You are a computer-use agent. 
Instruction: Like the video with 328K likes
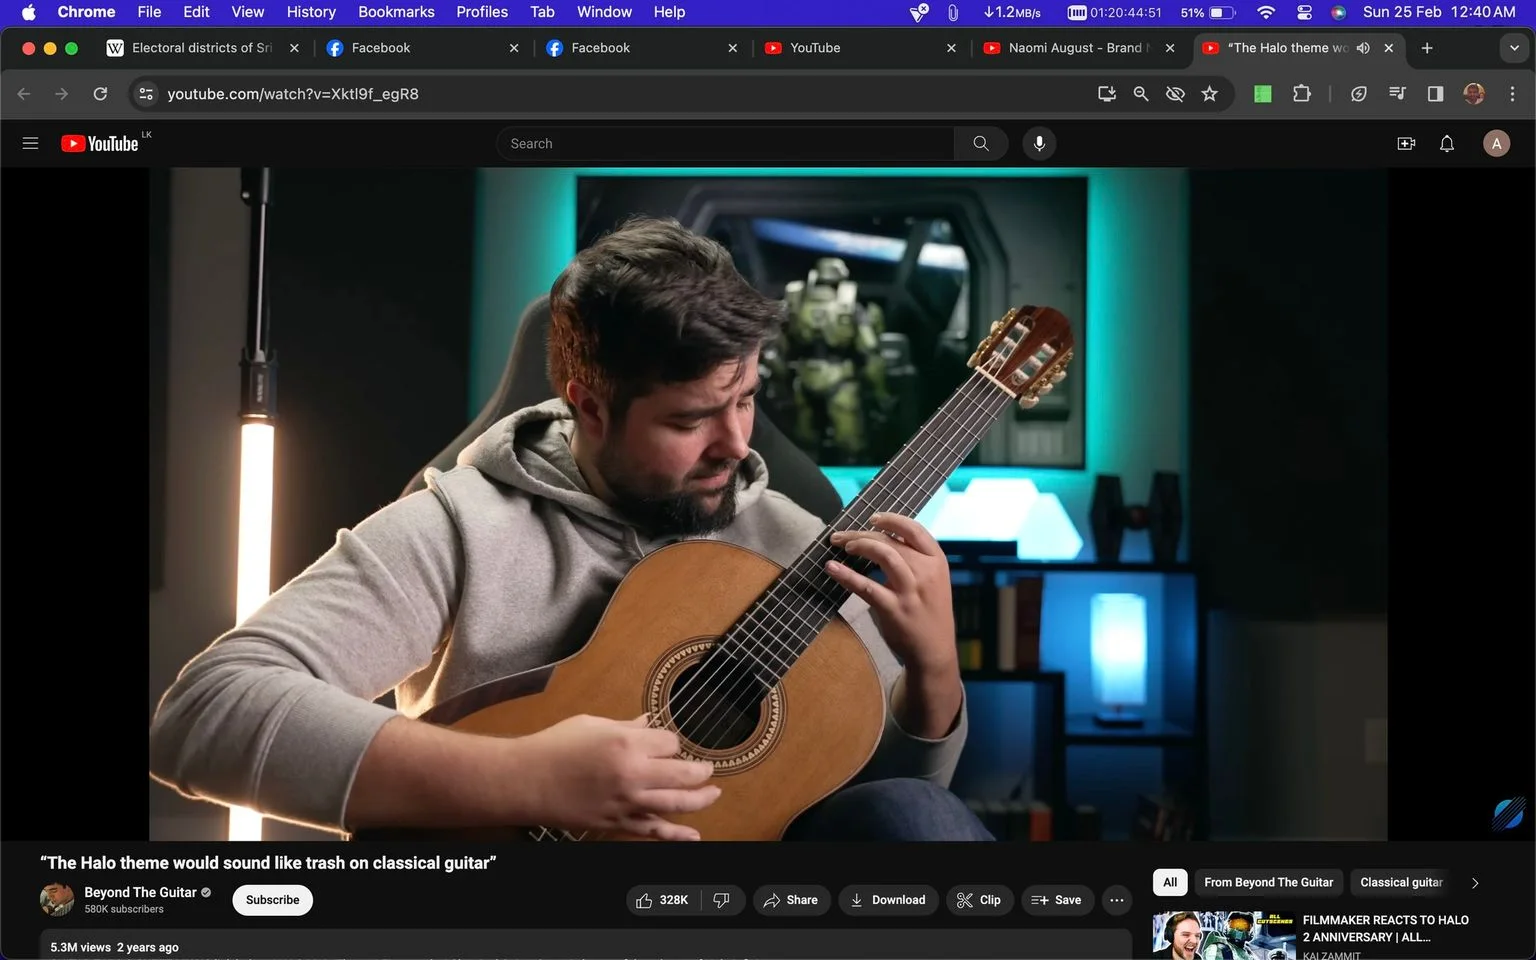(x=663, y=900)
